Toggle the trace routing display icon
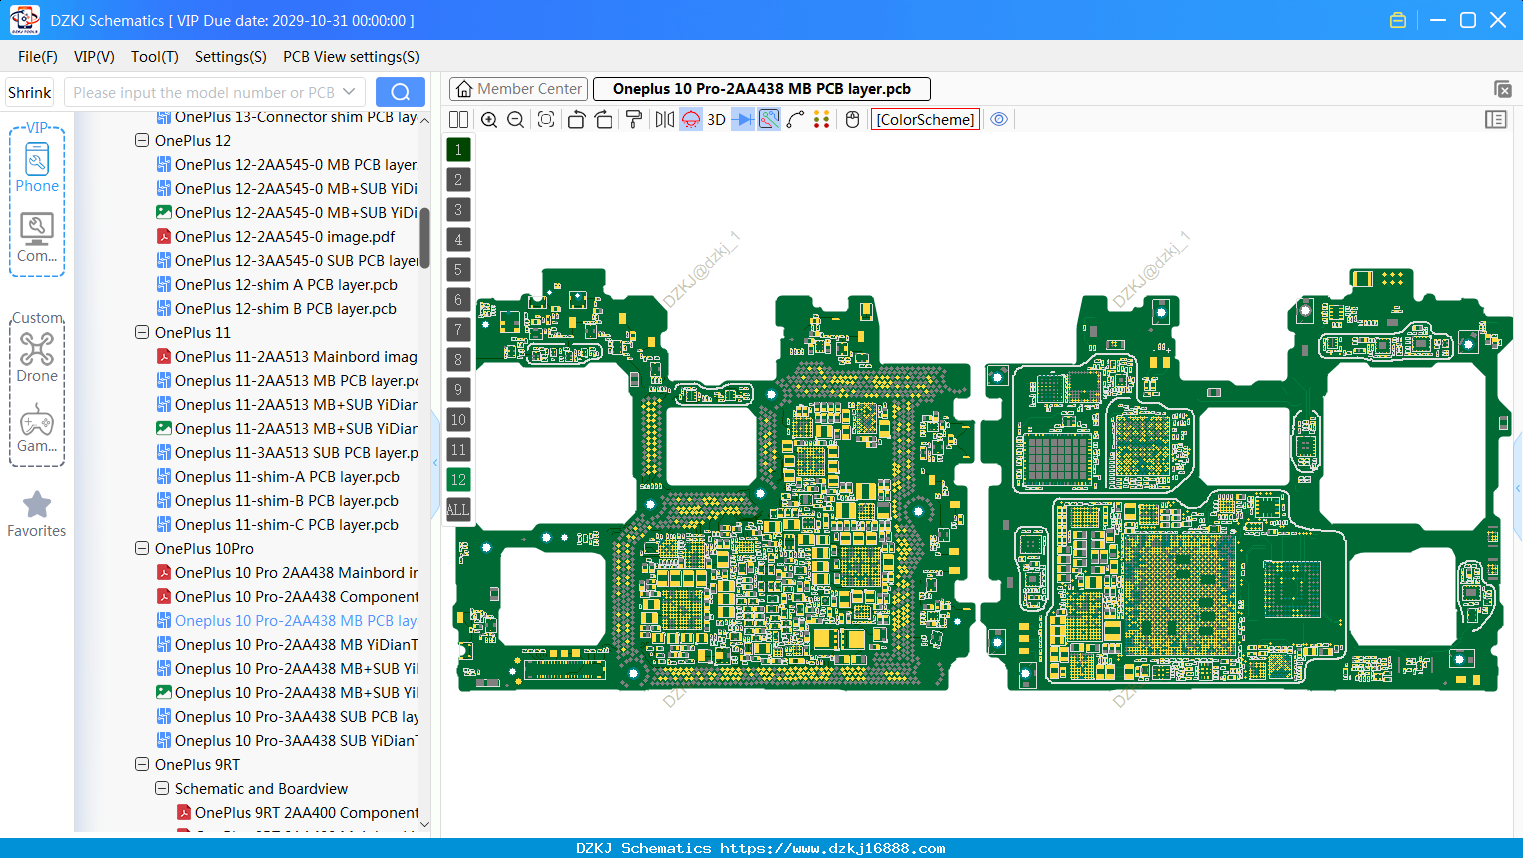Screen dimensions: 1523x858 click(769, 120)
